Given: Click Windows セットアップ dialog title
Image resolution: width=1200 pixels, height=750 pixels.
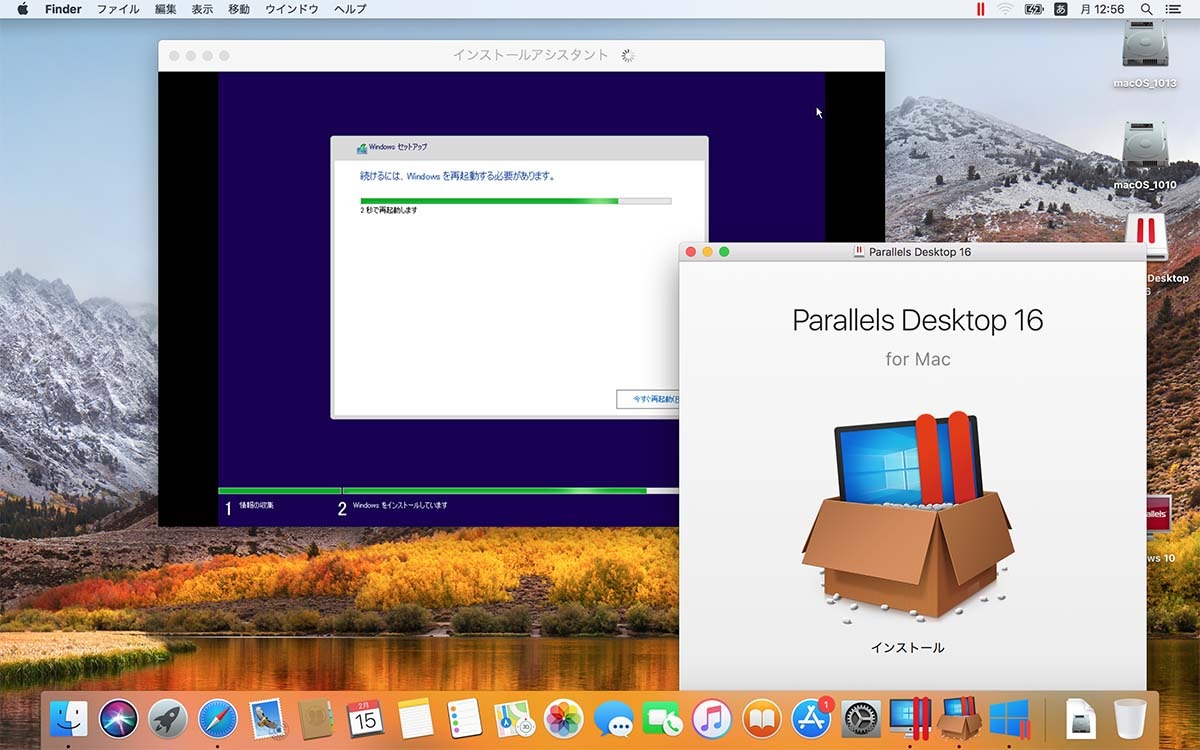Looking at the screenshot, I should (x=398, y=147).
